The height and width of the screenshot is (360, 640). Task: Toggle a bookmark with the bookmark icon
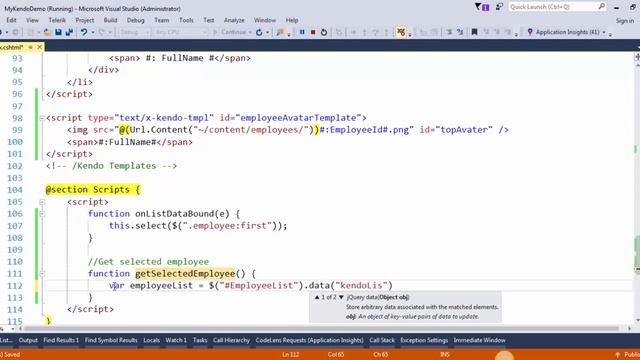(x=474, y=32)
